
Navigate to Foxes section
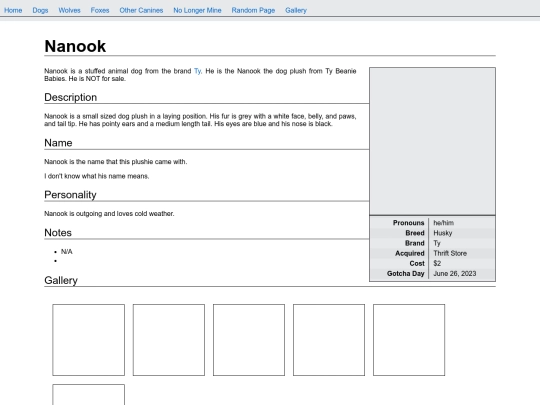100,10
